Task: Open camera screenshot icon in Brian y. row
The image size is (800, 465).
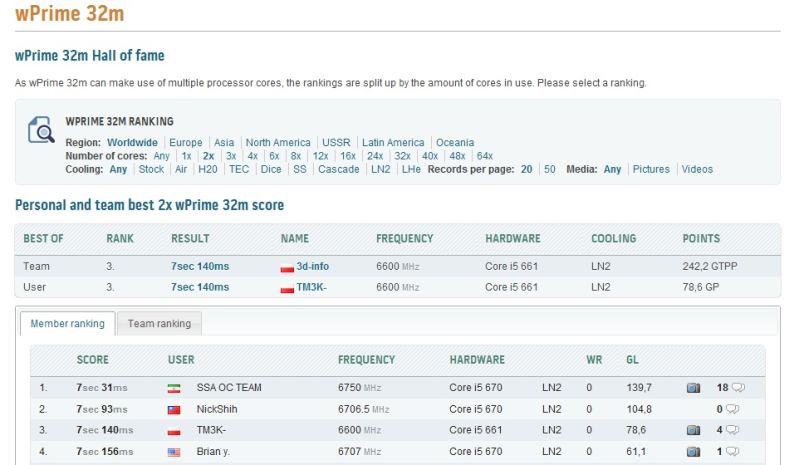Action: tap(693, 452)
